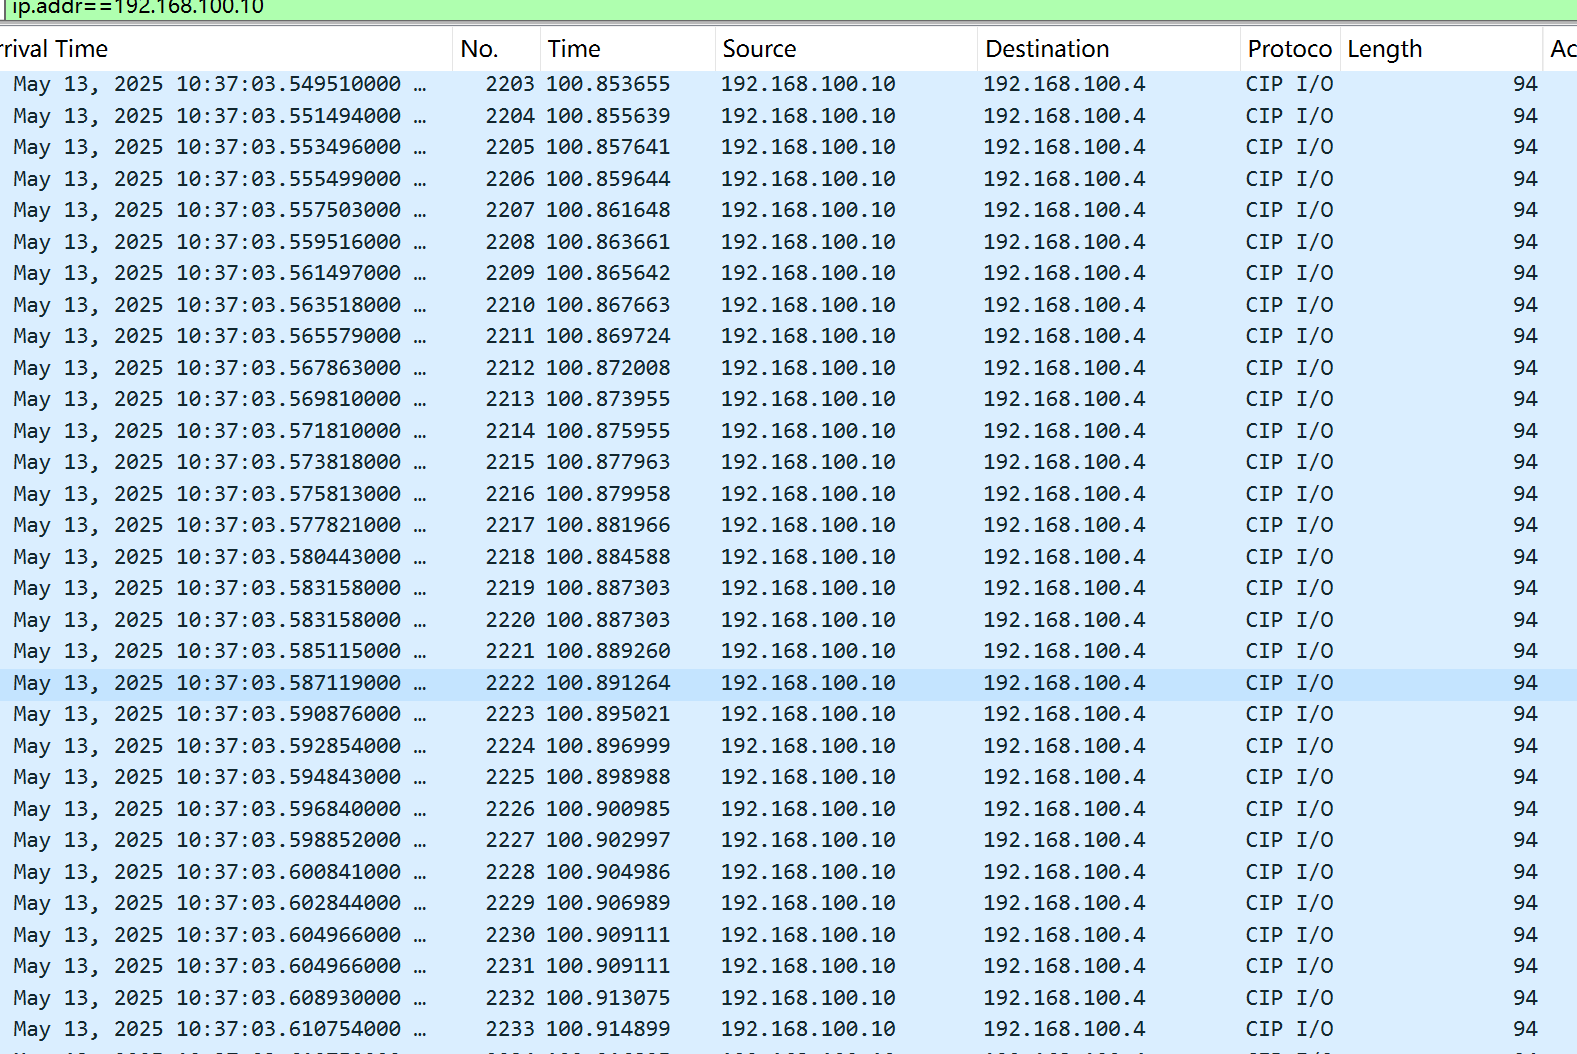Select the highlighted packet 2222
The image size is (1577, 1054).
[x=510, y=683]
